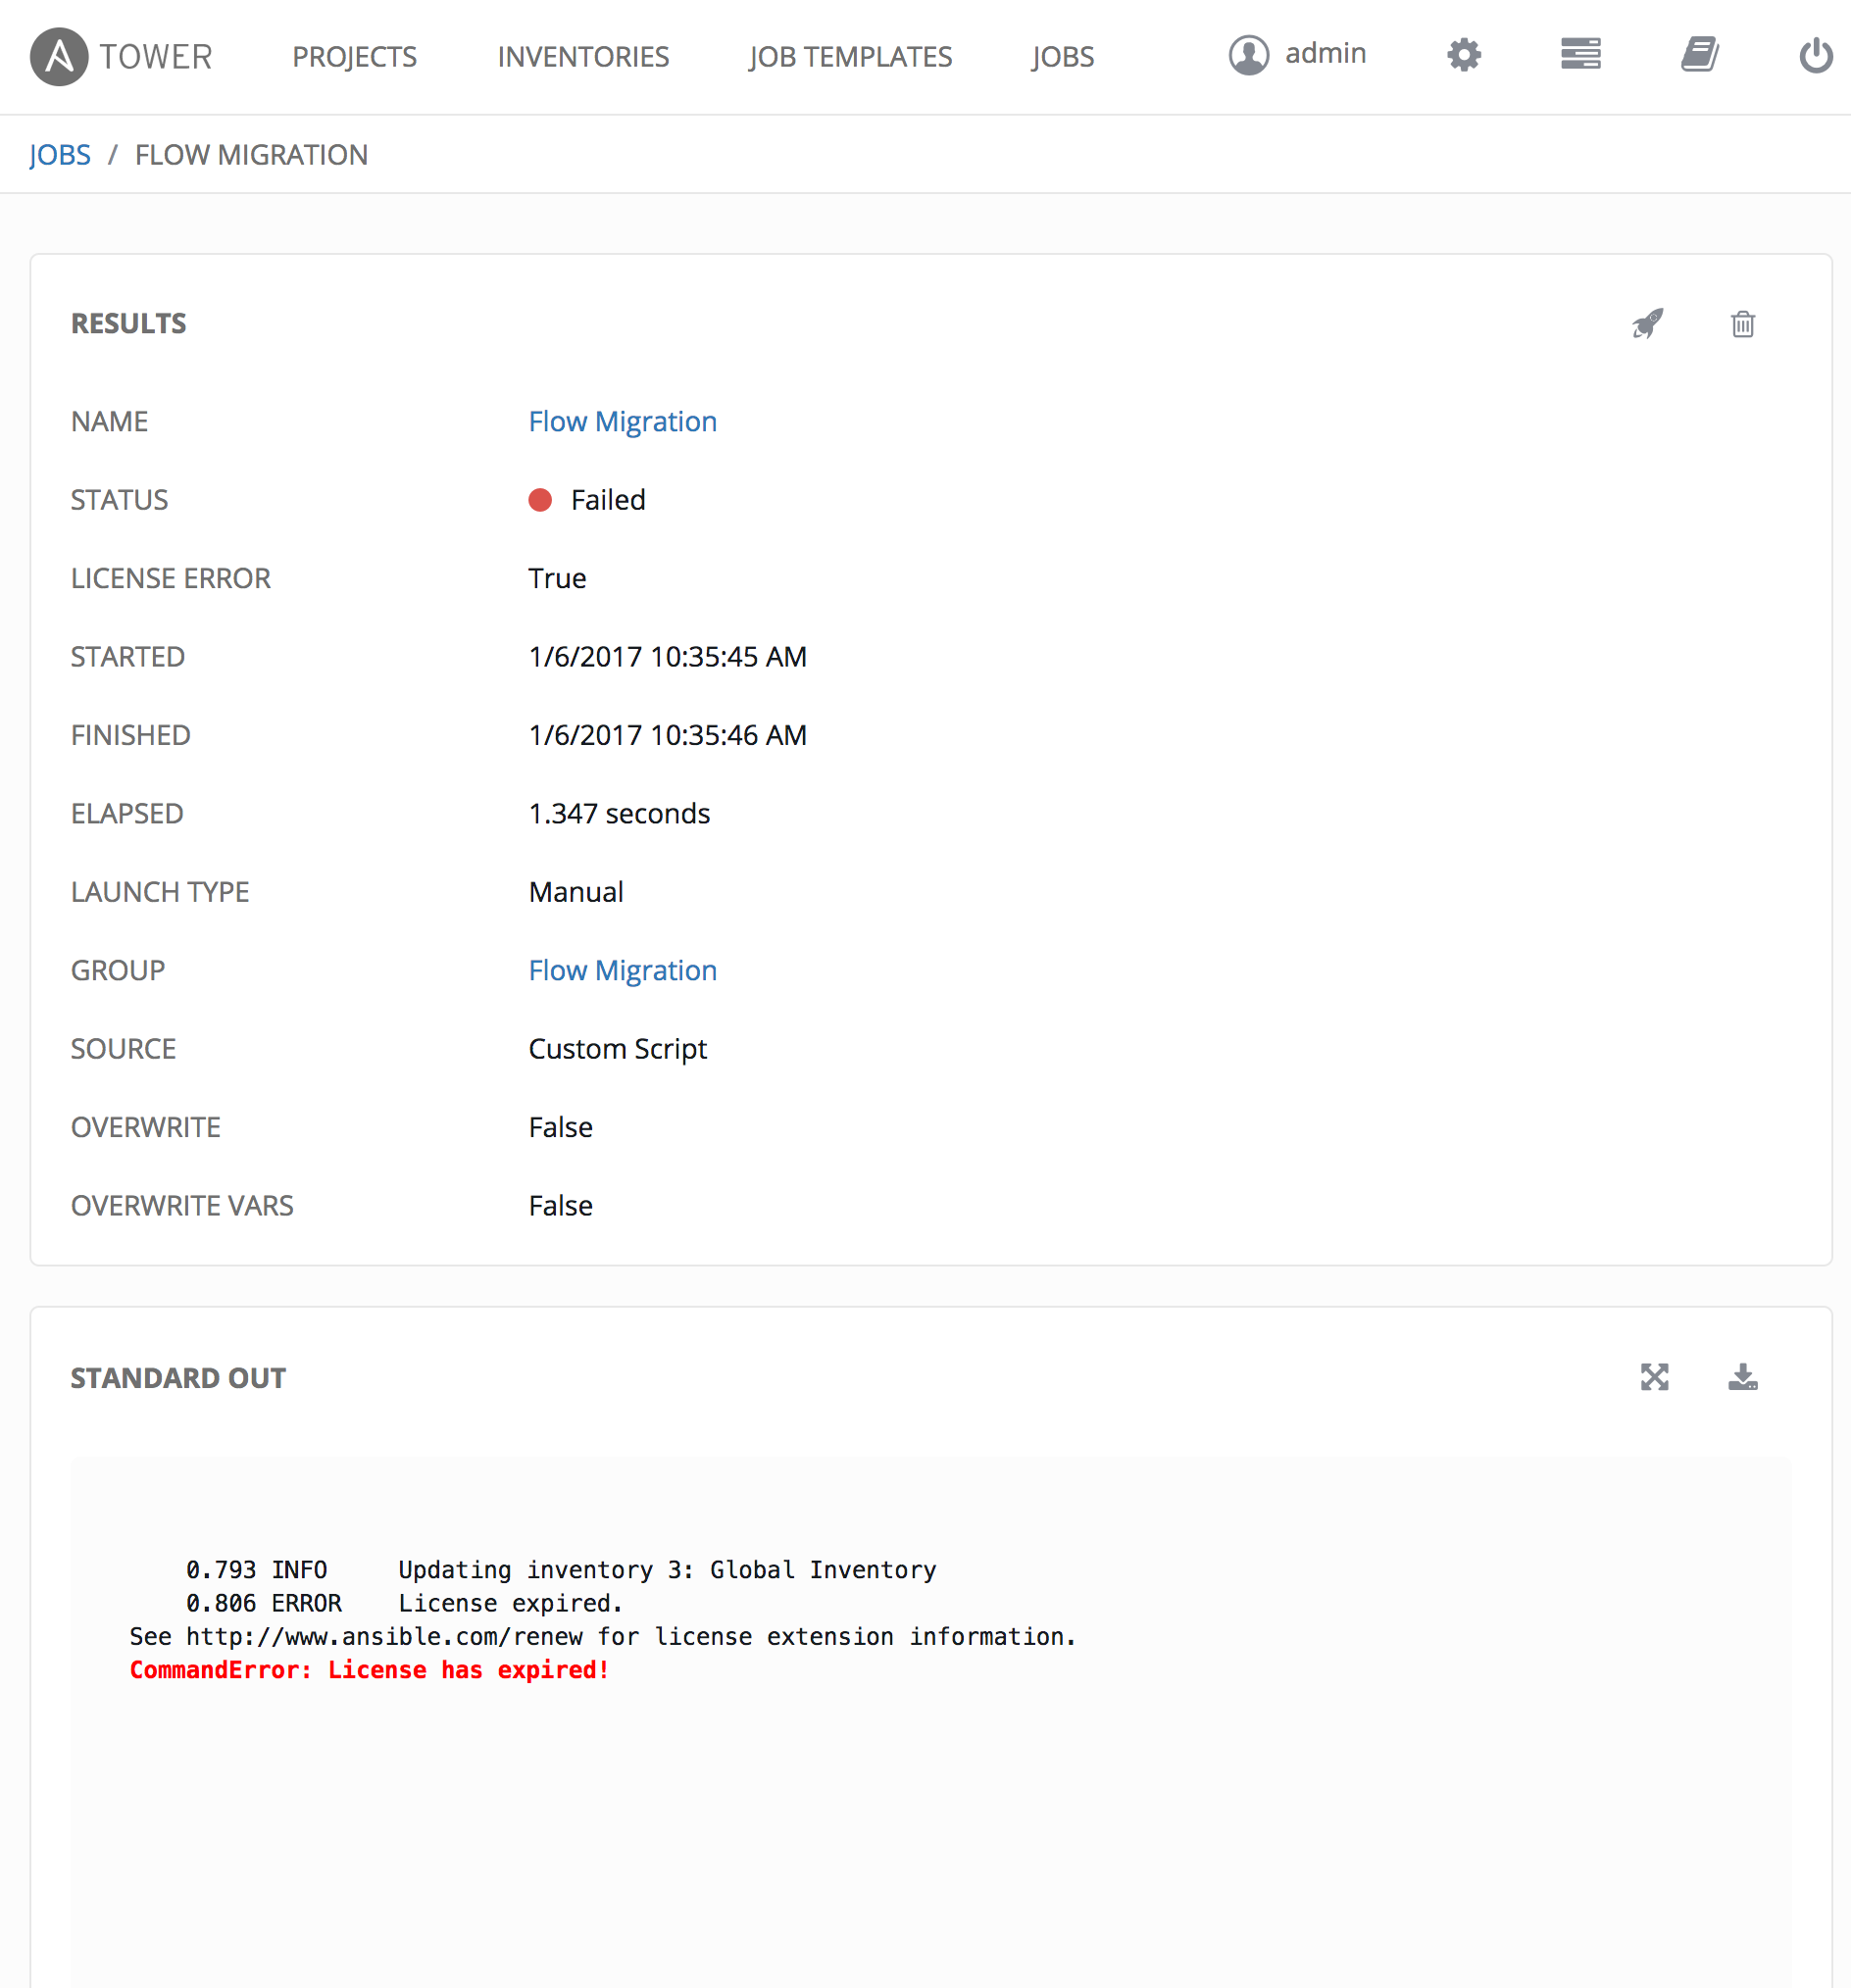
Task: Select Jobs in the top navigation
Action: [x=1062, y=57]
